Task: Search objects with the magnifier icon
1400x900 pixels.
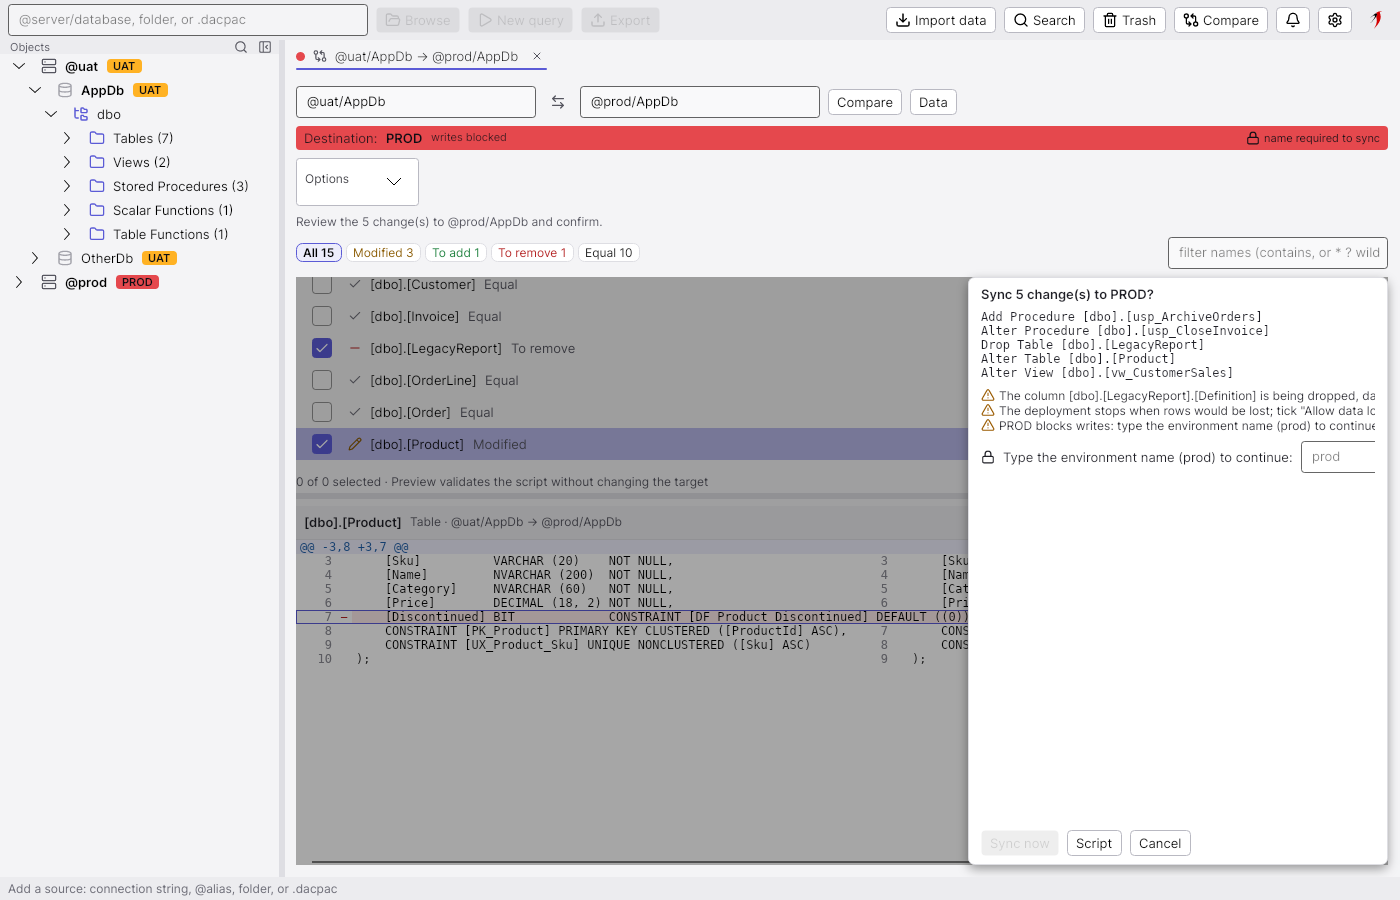Action: [x=241, y=47]
